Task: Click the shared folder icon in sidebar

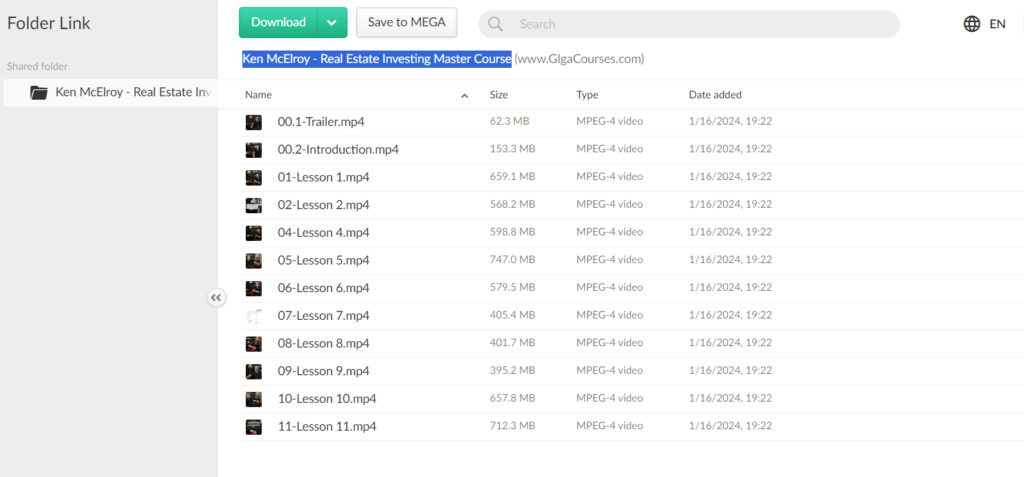Action: click(x=39, y=92)
